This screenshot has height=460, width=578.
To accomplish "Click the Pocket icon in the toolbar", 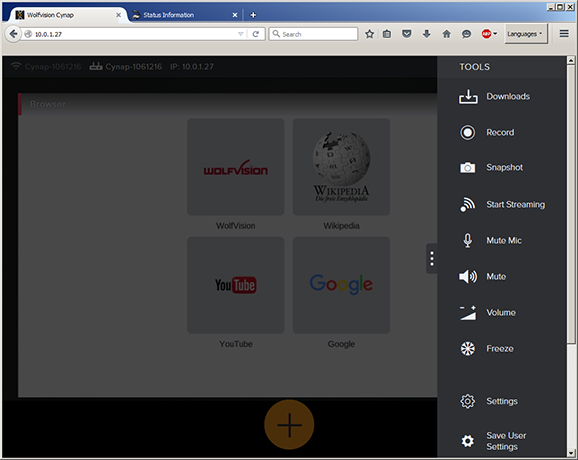I will tap(407, 34).
